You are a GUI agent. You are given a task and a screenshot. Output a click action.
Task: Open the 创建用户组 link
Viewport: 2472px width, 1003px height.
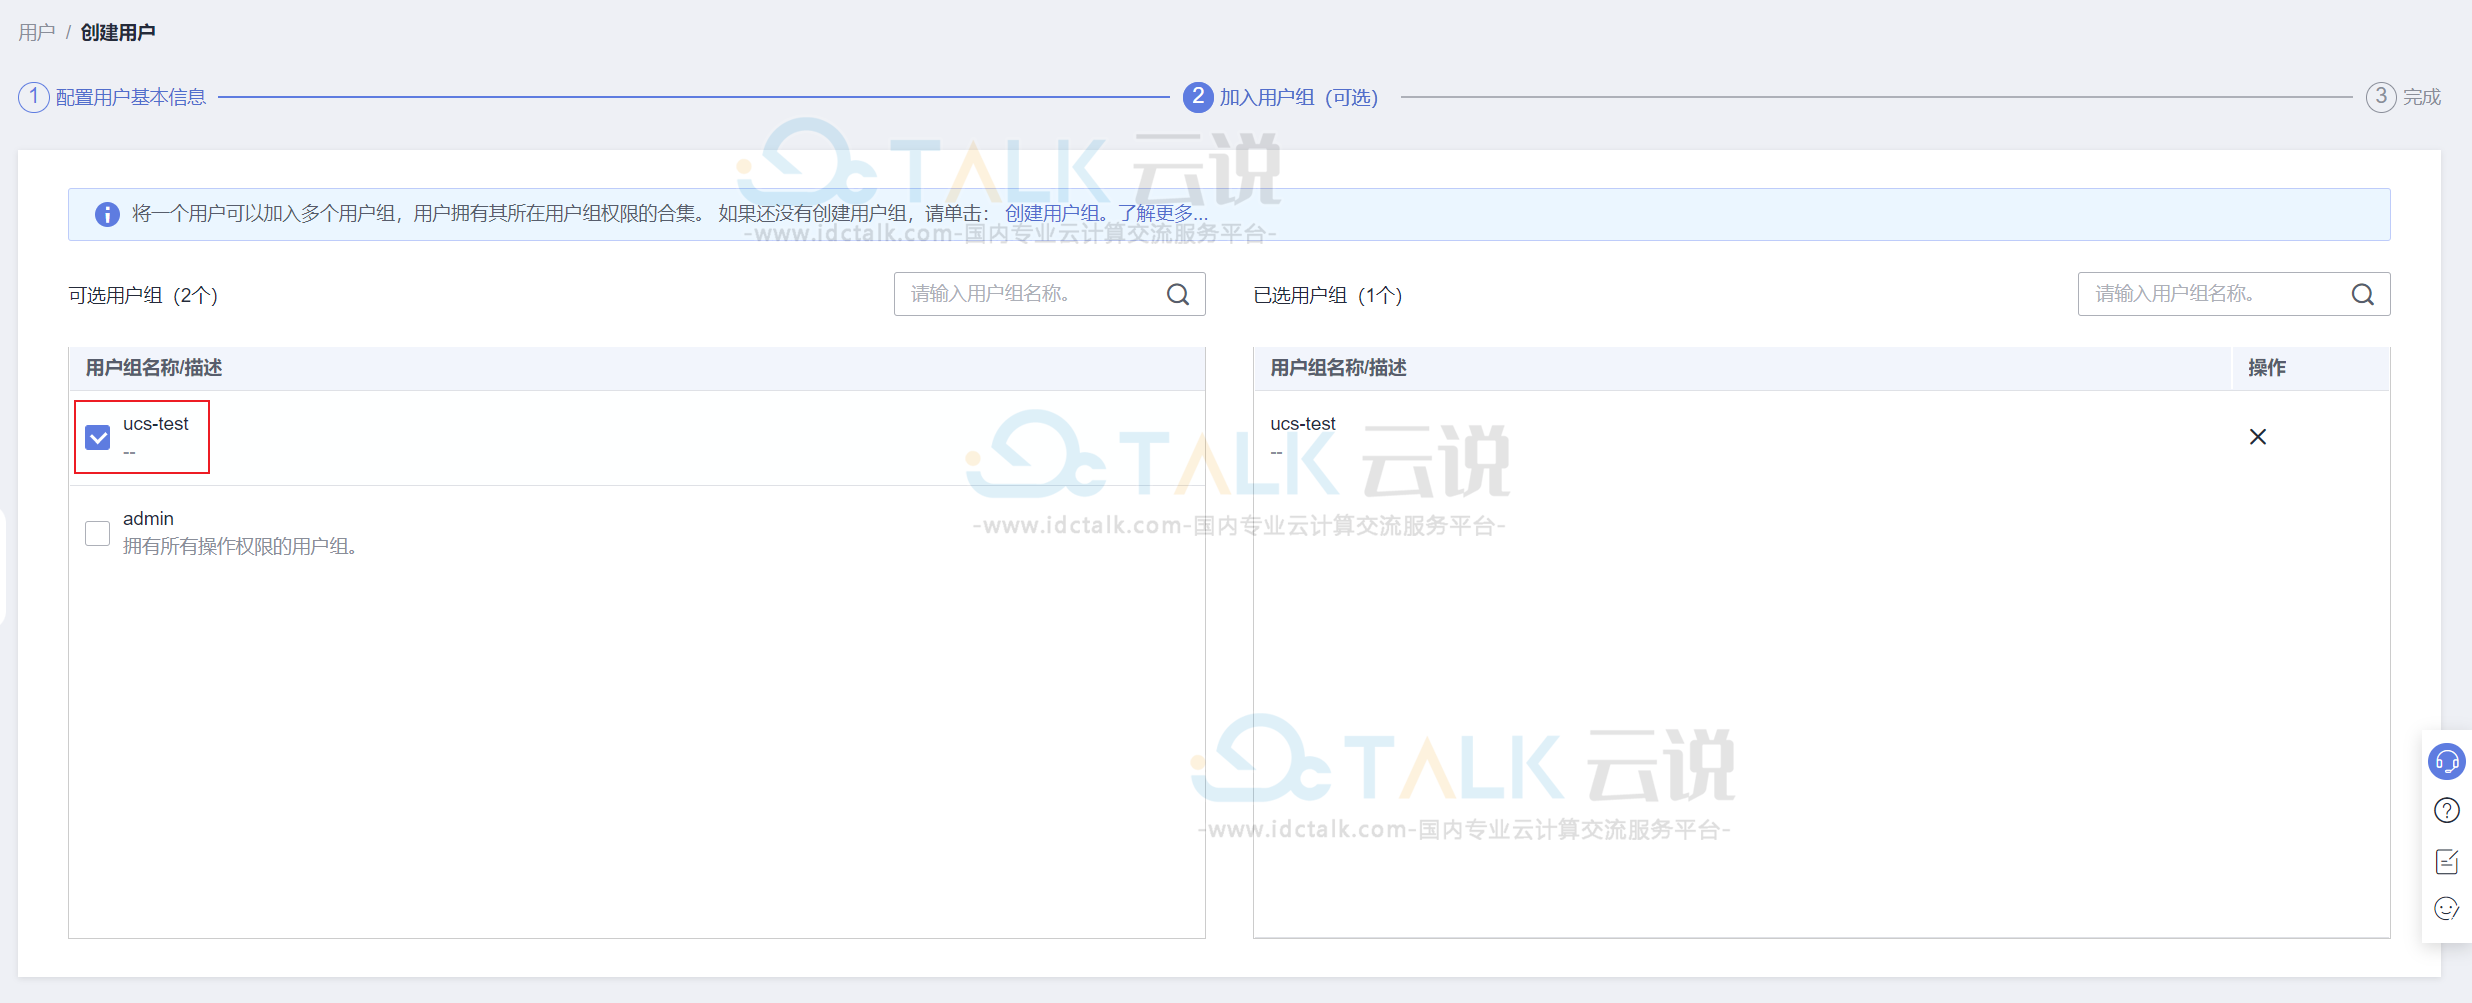click(x=1051, y=213)
